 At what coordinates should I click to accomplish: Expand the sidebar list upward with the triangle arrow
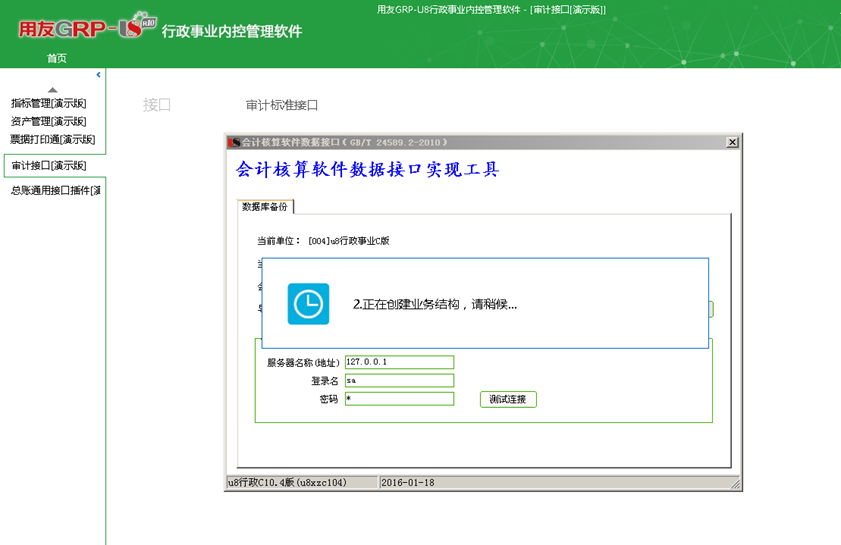click(53, 90)
